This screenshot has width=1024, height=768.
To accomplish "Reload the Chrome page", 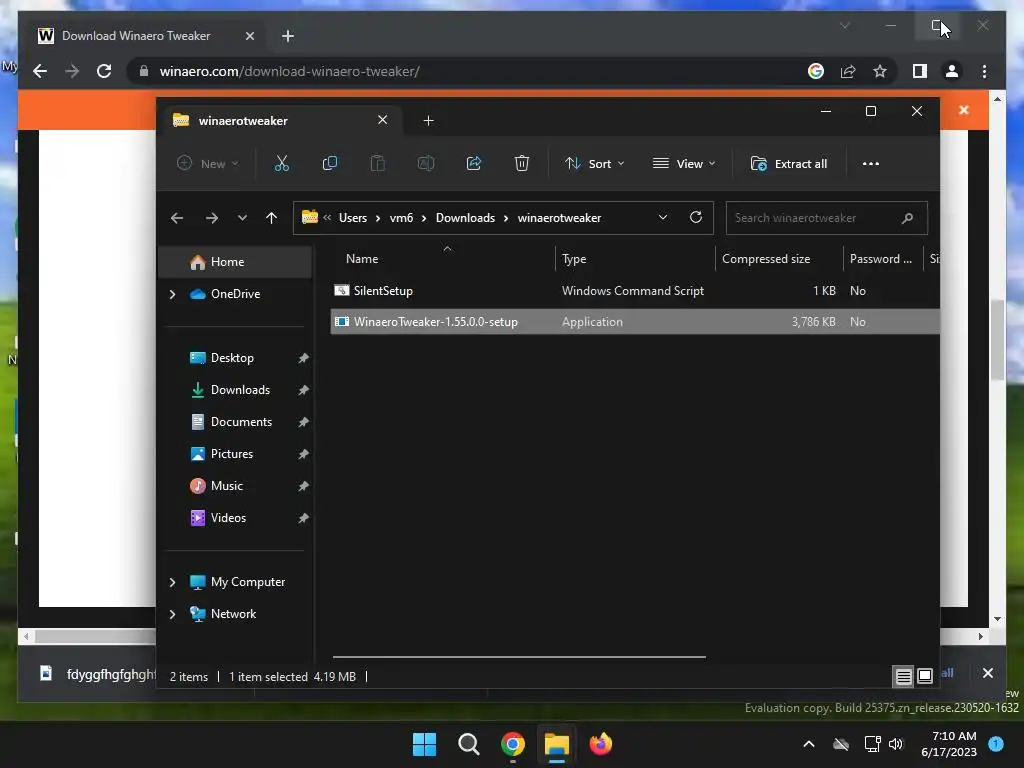I will click(104, 71).
